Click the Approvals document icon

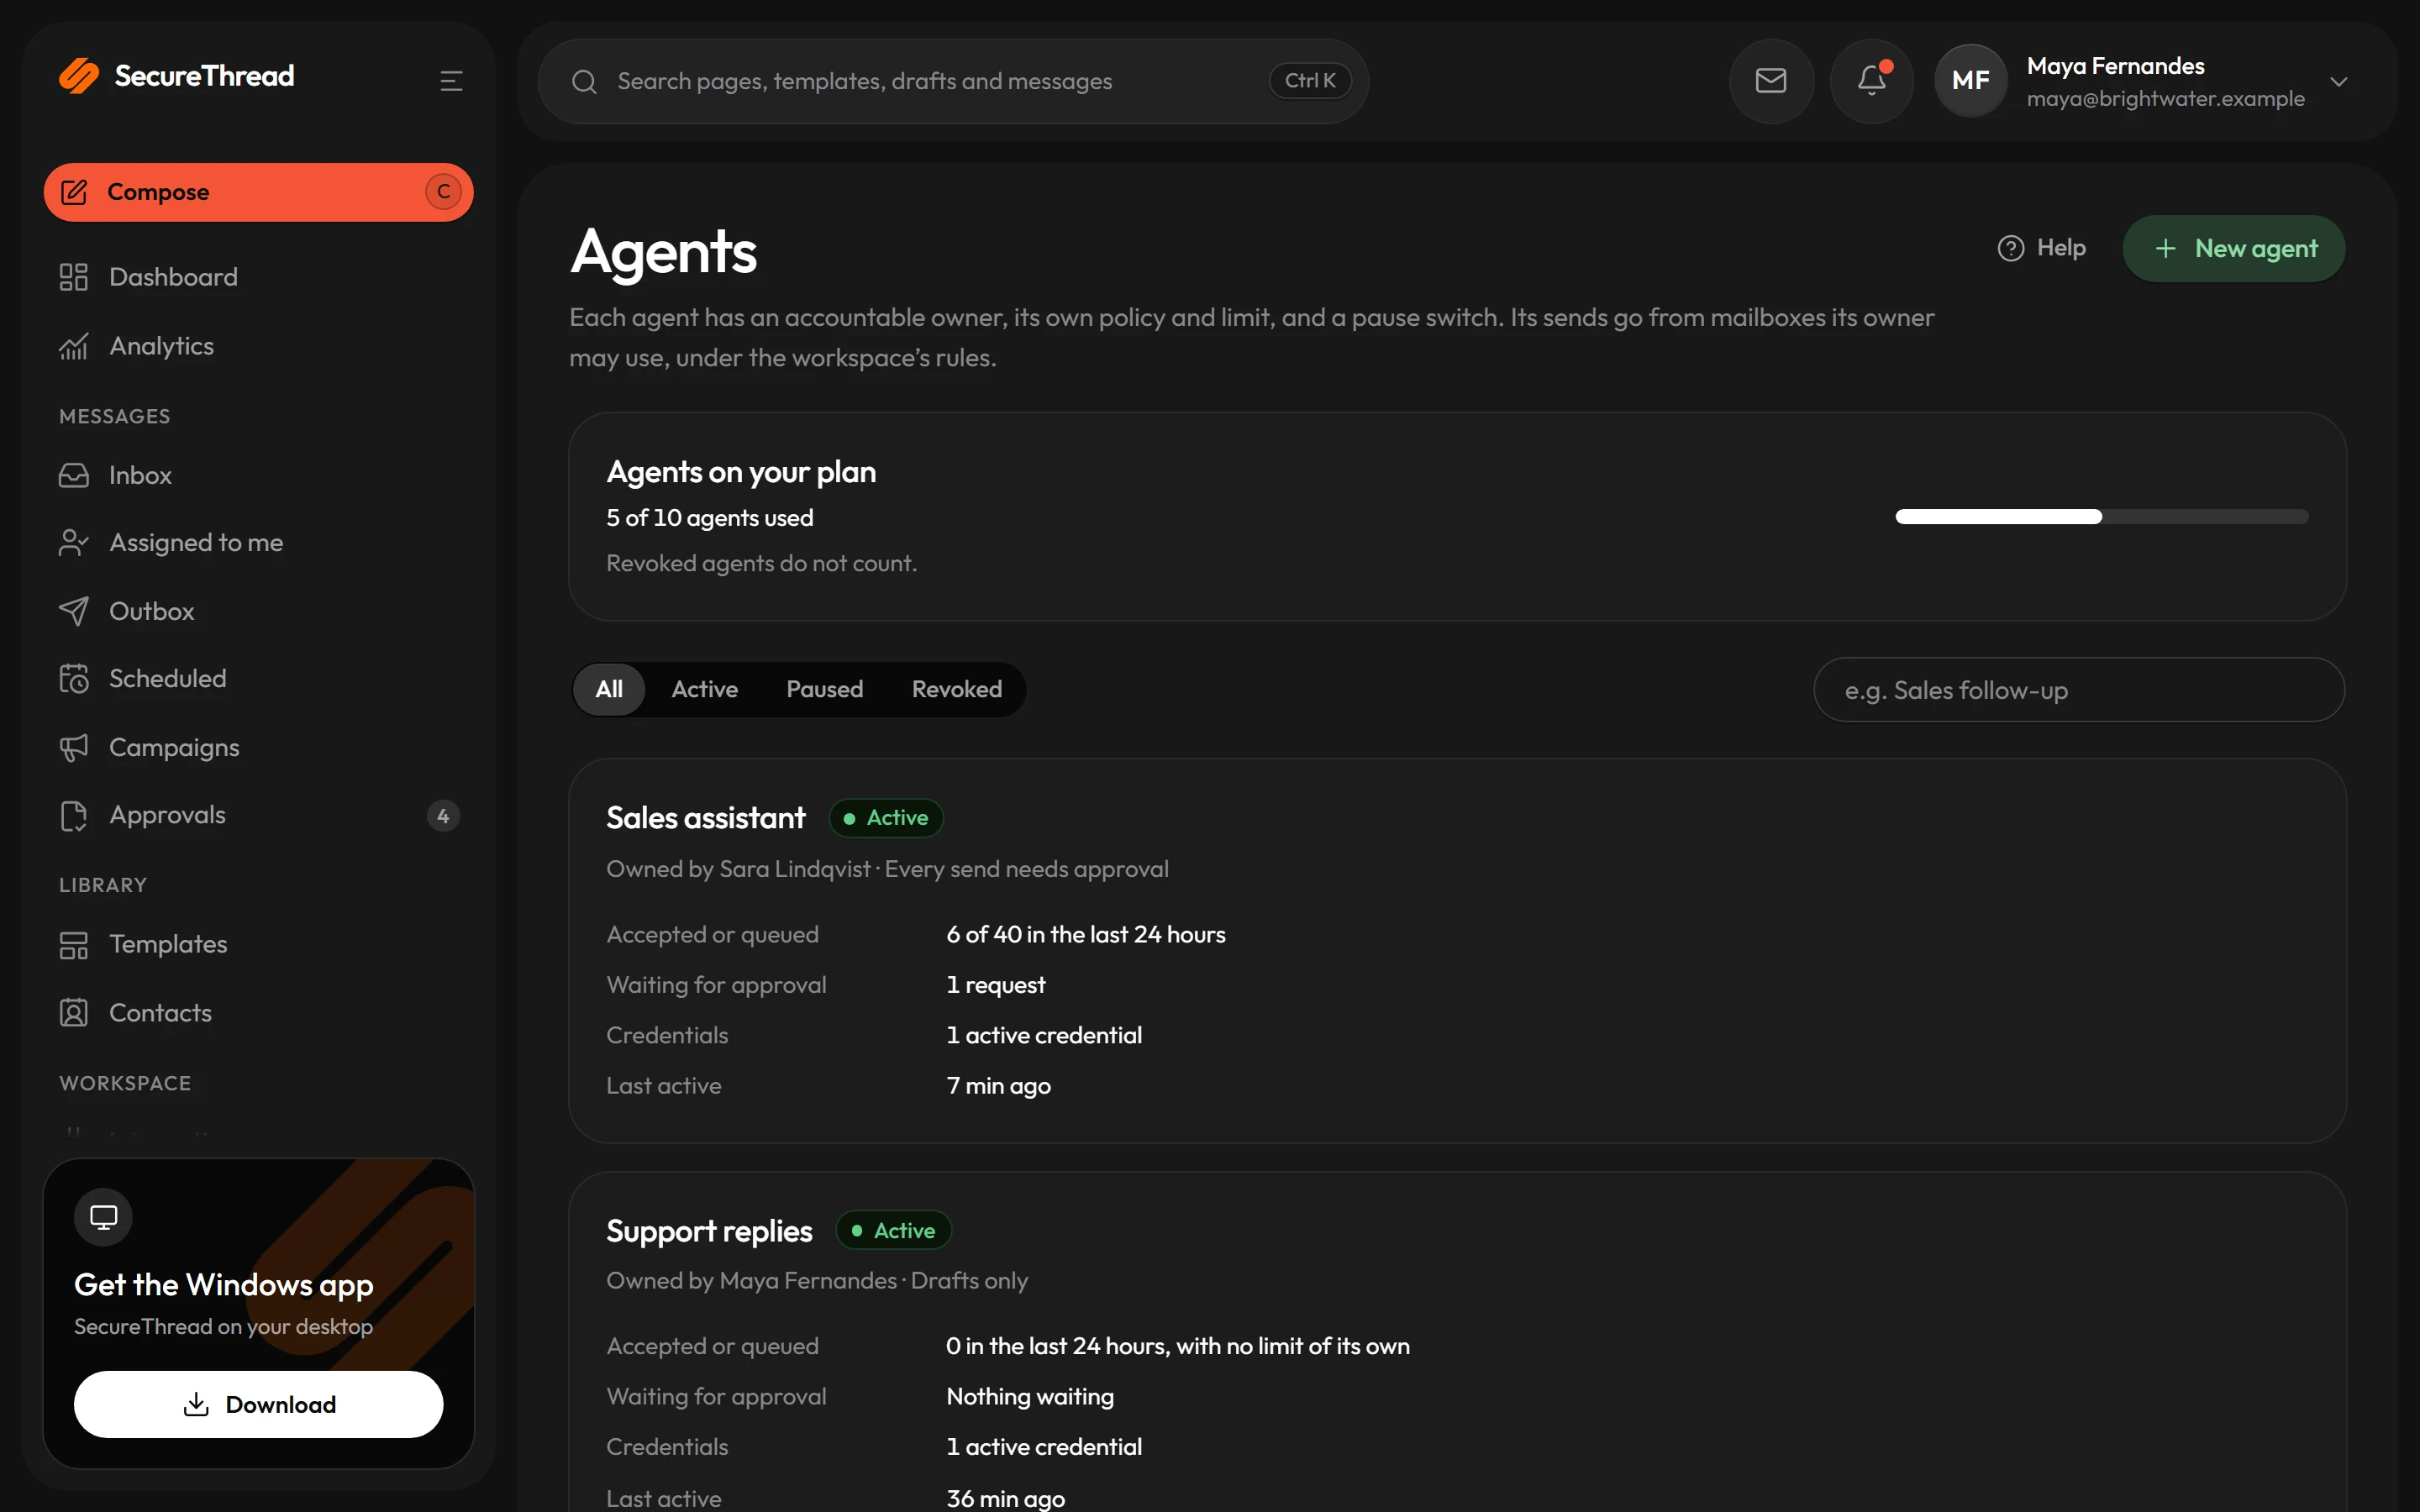[x=74, y=816]
